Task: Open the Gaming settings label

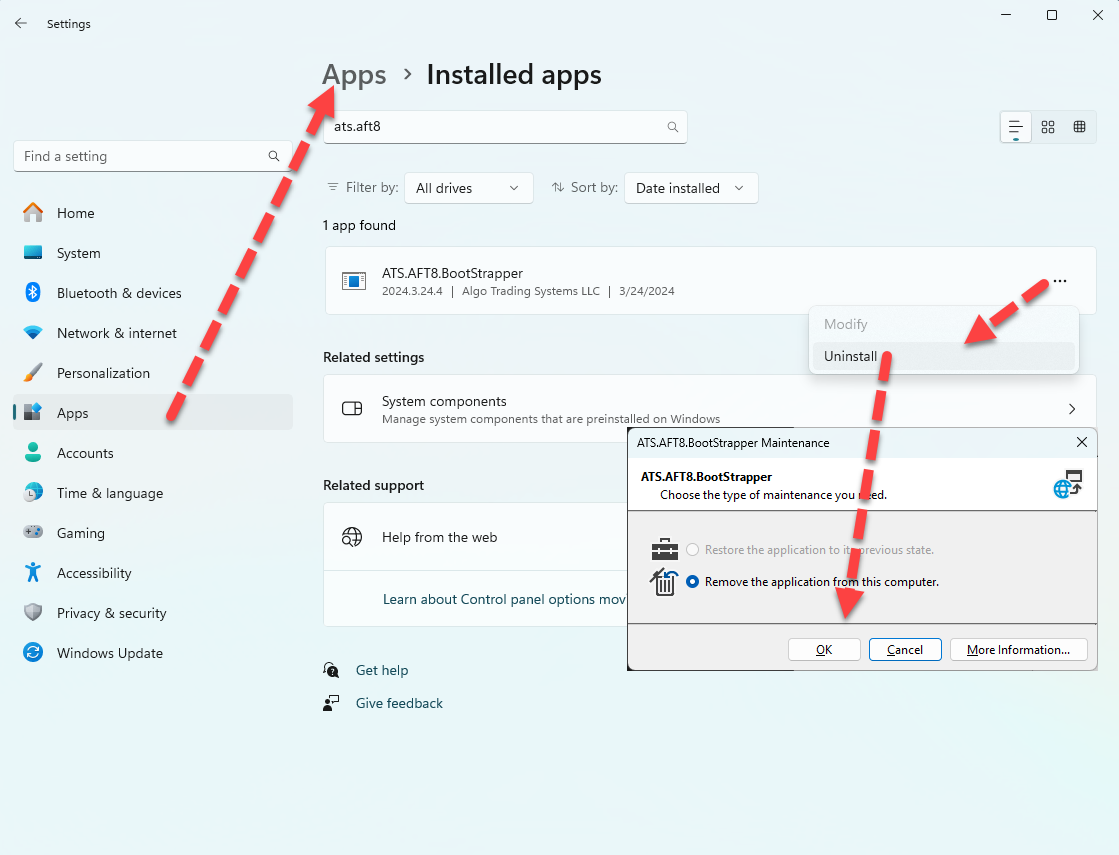Action: 81,533
